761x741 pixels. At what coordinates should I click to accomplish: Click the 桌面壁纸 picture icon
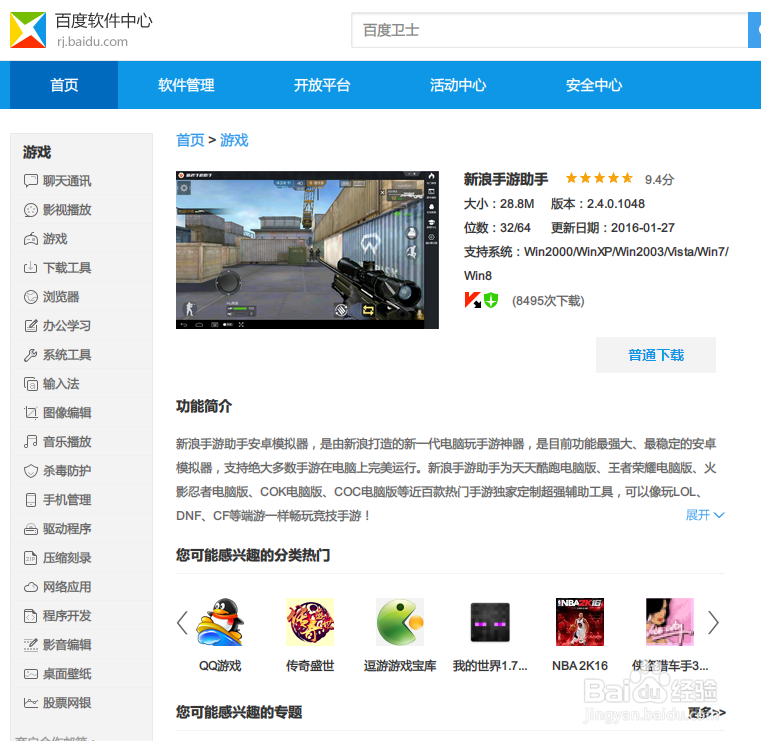point(31,674)
